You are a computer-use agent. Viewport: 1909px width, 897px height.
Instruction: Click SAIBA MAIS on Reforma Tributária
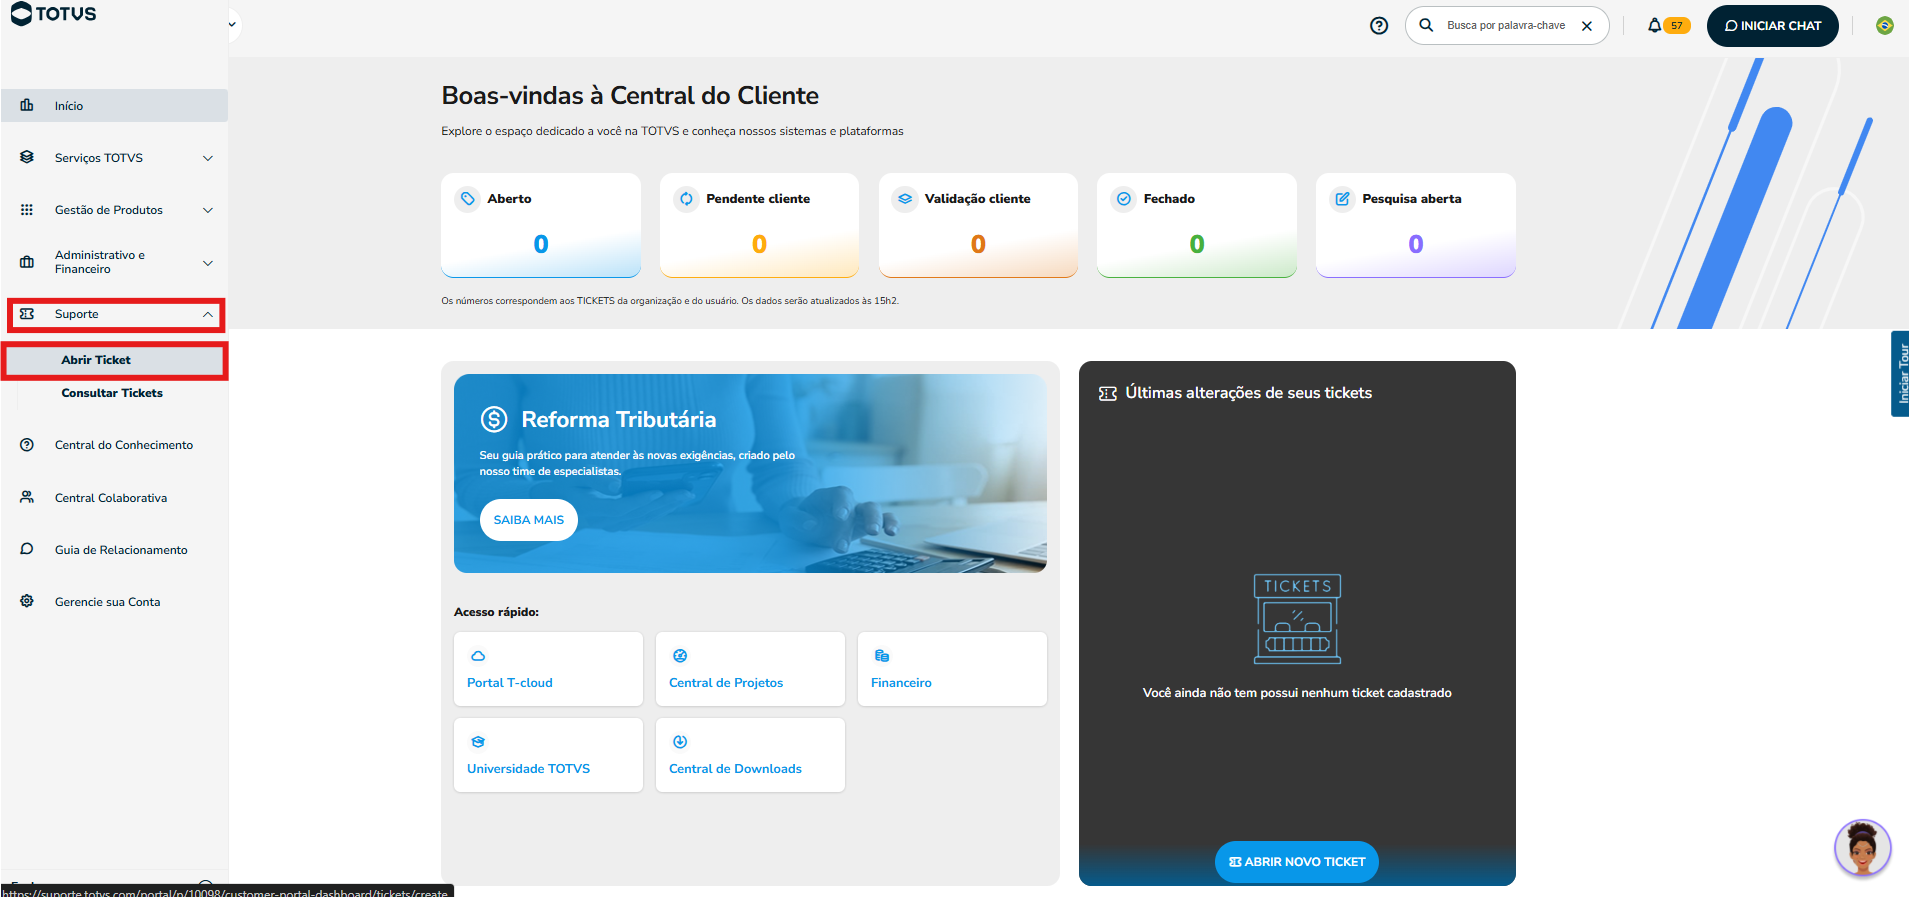529,520
